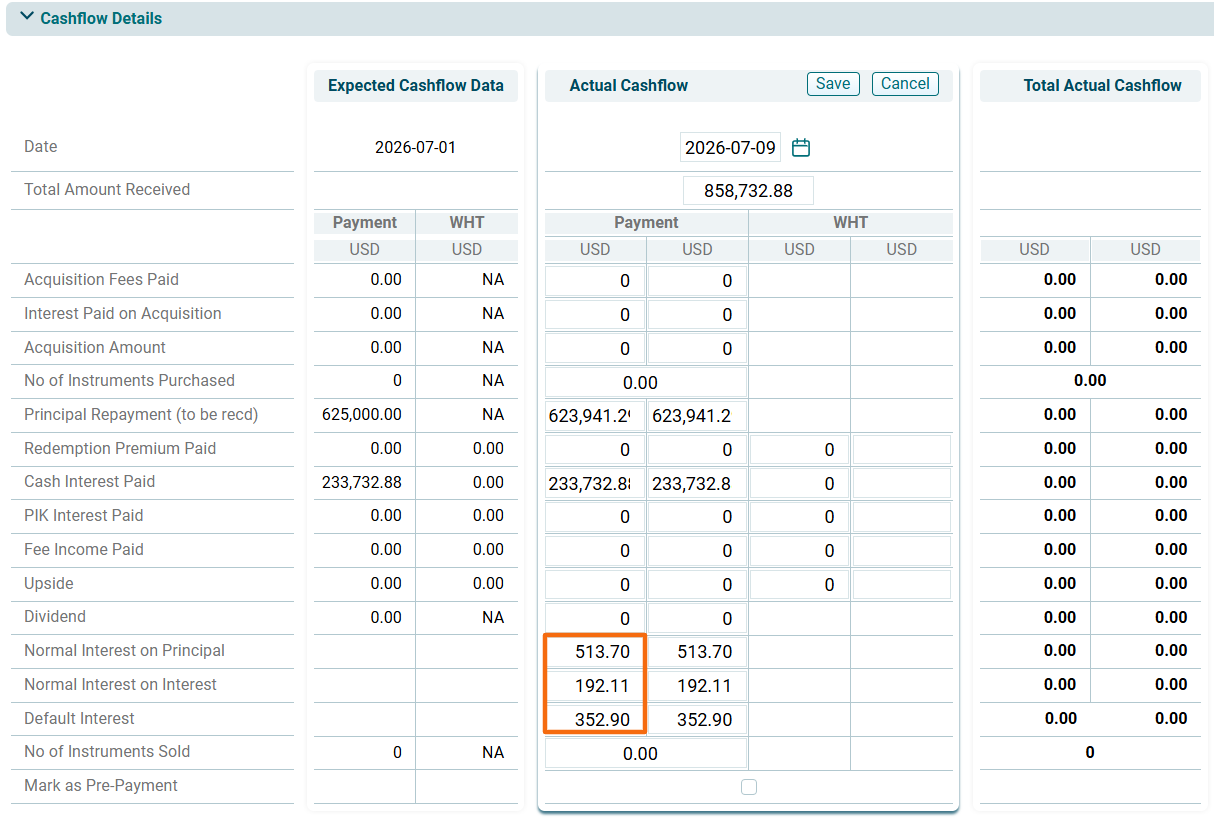Collapse the Cashflow Details section
This screenshot has height=819, width=1214.
pos(27,18)
